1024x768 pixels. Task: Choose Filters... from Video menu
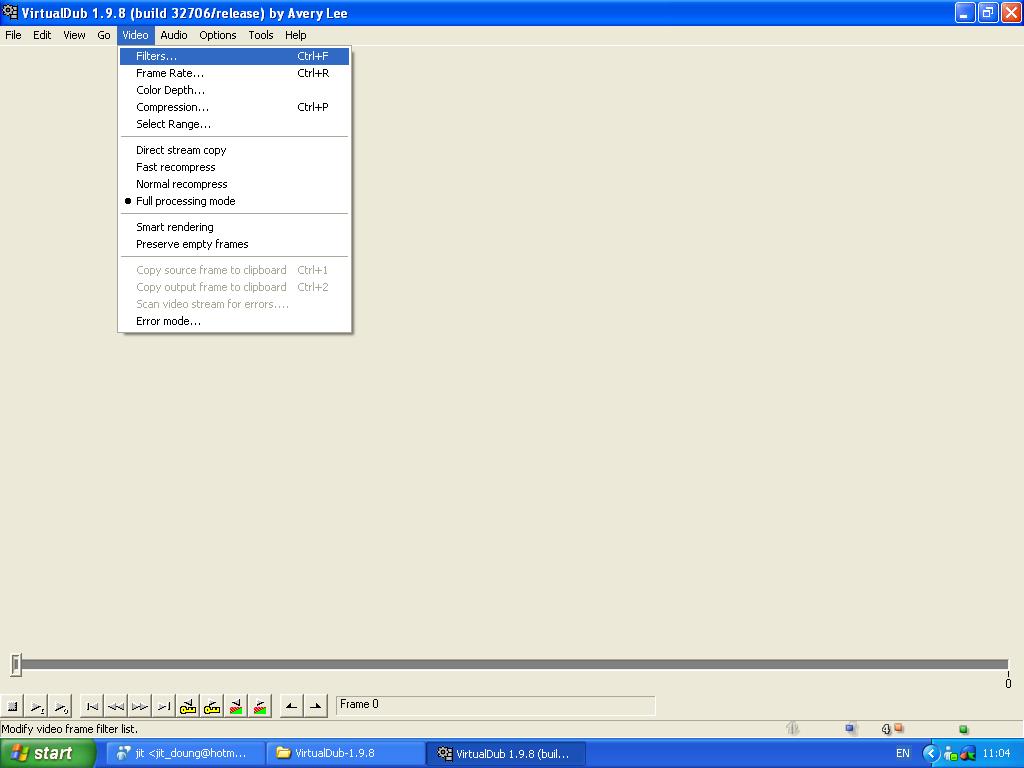tap(234, 56)
